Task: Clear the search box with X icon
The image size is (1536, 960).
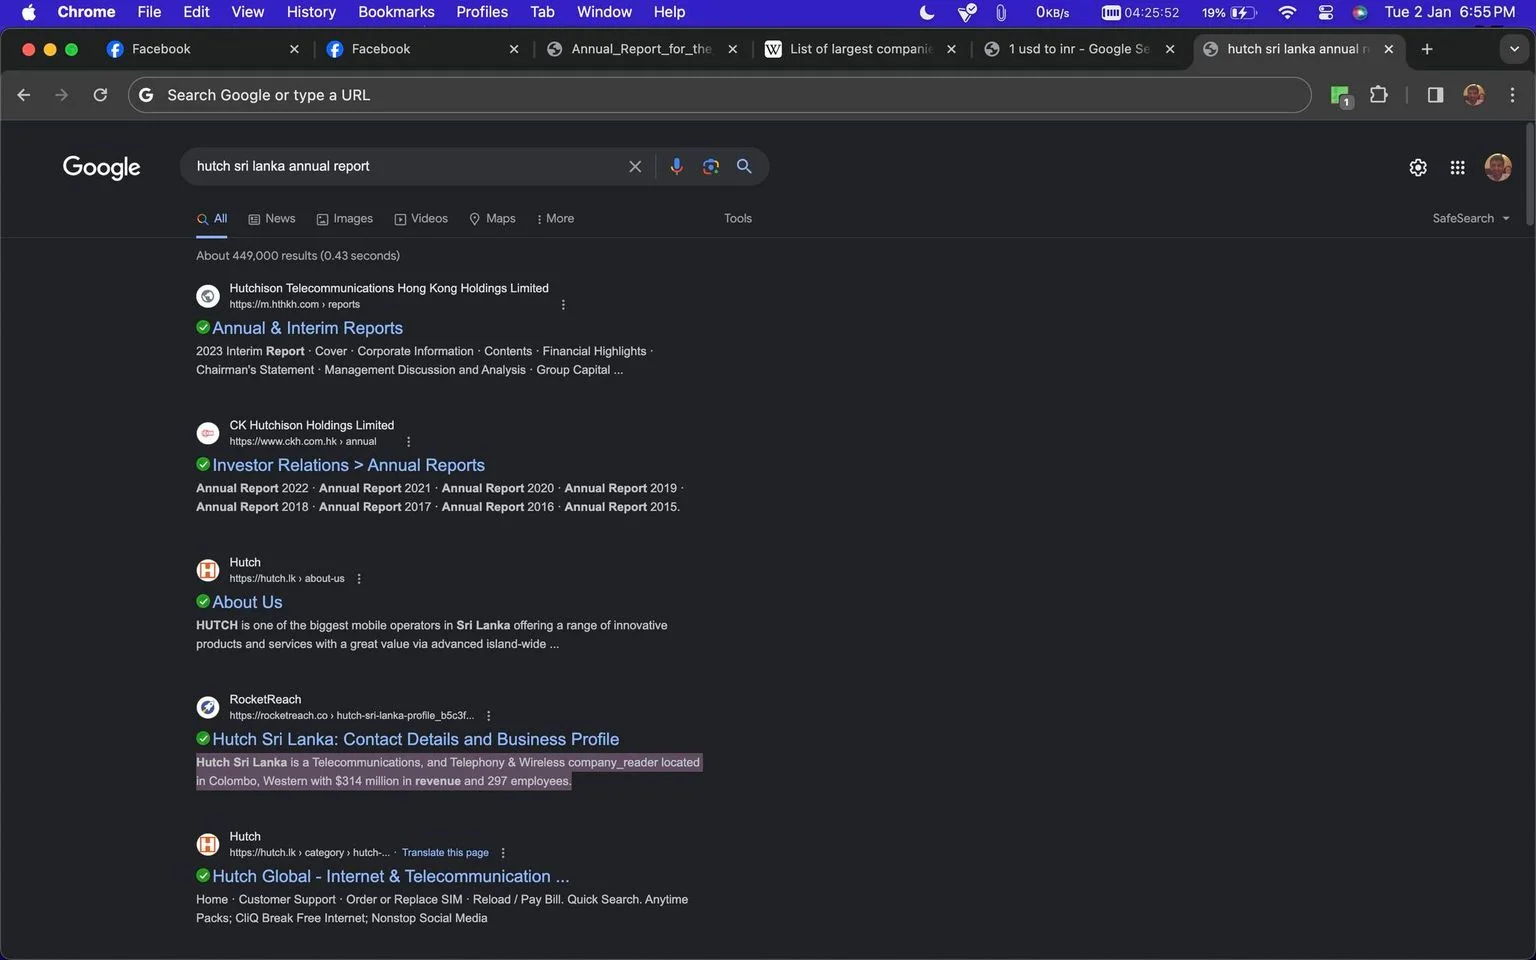Action: tap(635, 167)
